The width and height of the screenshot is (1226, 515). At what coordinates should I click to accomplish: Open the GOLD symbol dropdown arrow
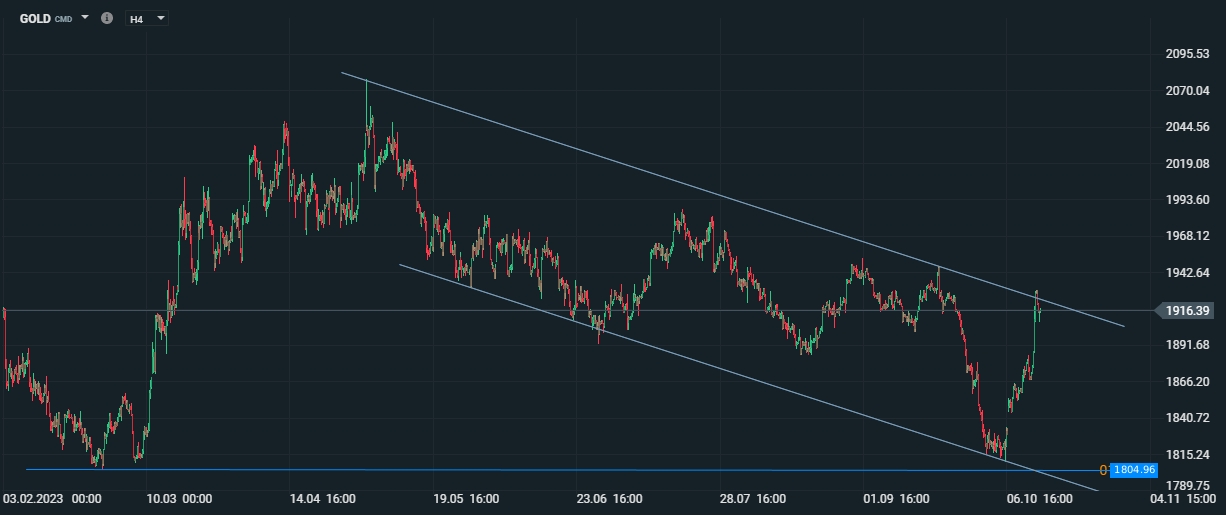[x=85, y=18]
